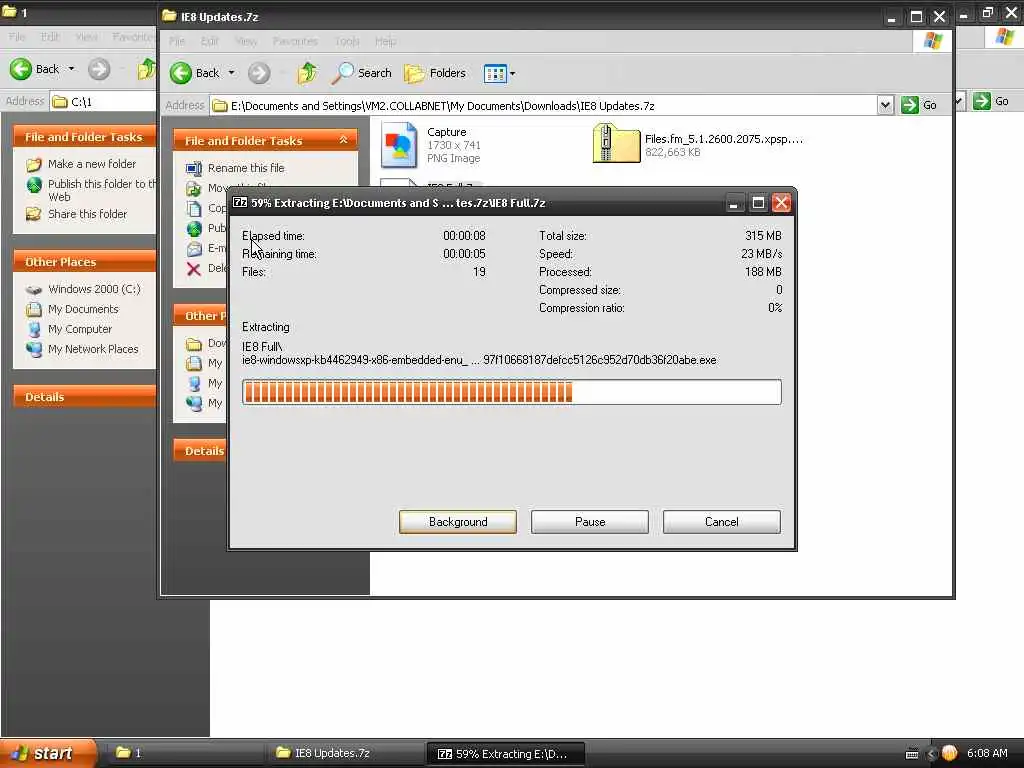
Task: Minimize the extracting dialog
Action: click(x=734, y=203)
